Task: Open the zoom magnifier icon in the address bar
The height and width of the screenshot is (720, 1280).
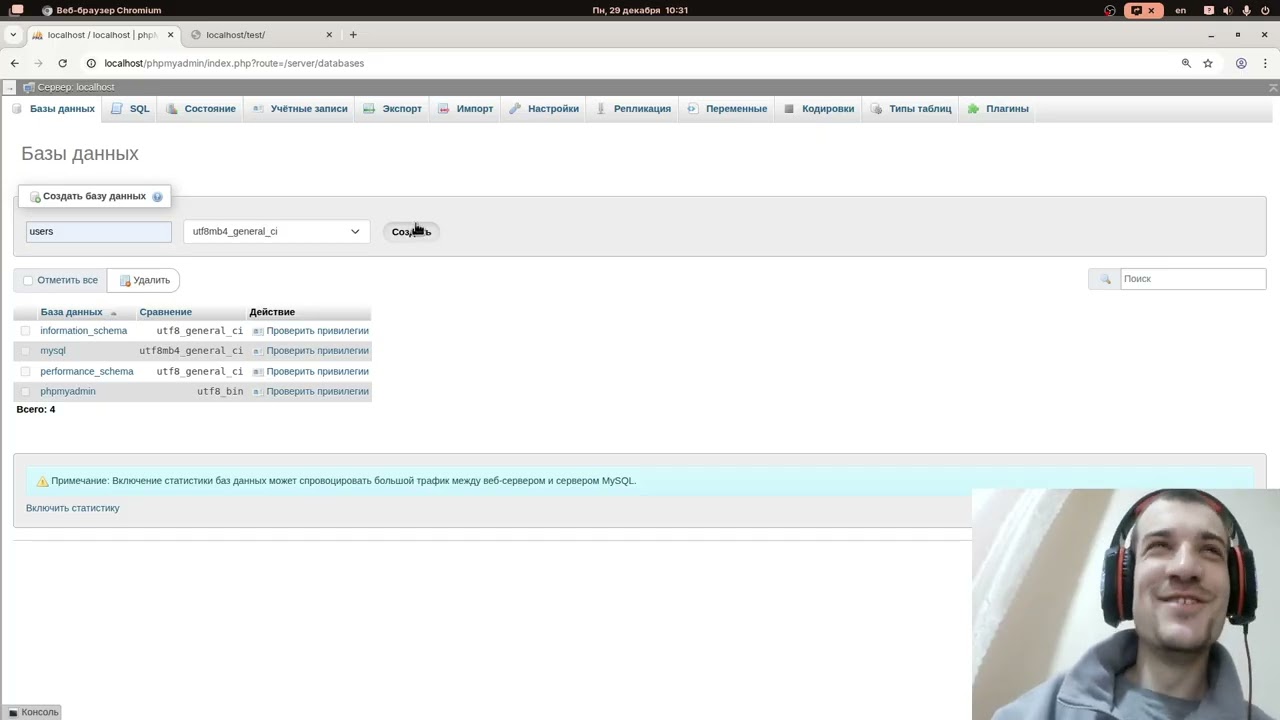Action: pyautogui.click(x=1186, y=63)
